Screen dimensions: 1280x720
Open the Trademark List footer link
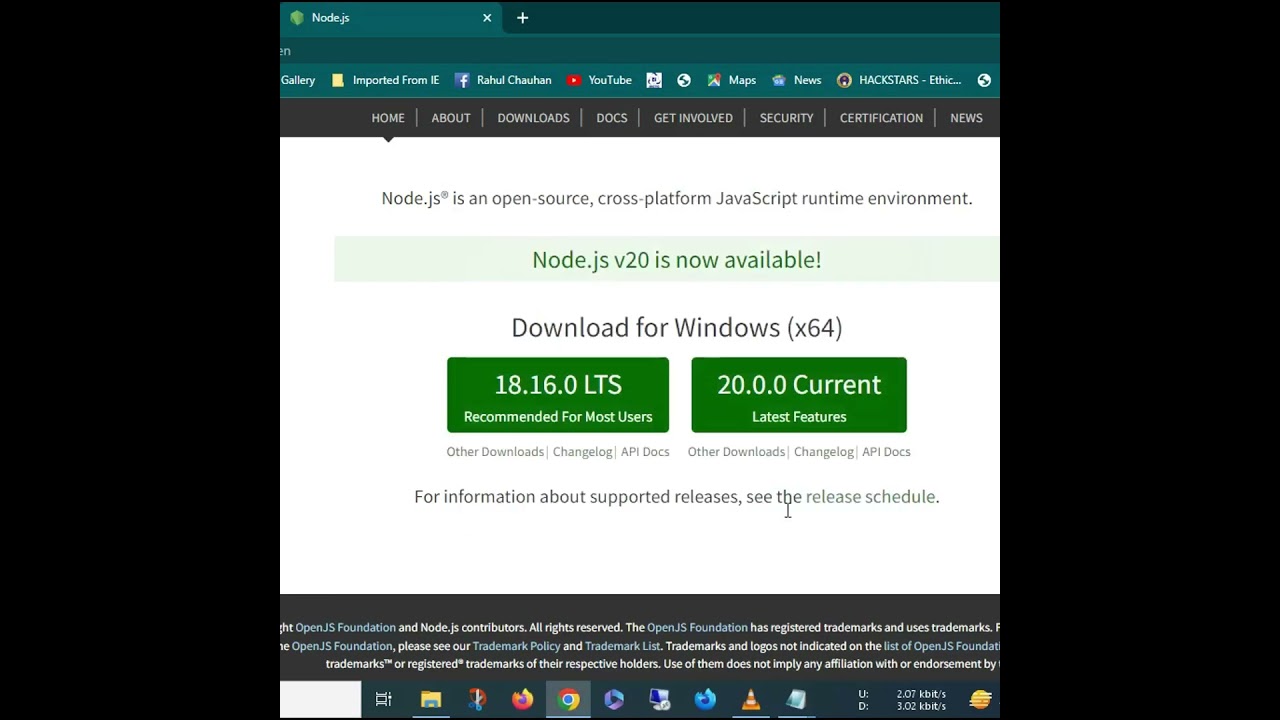coord(622,646)
